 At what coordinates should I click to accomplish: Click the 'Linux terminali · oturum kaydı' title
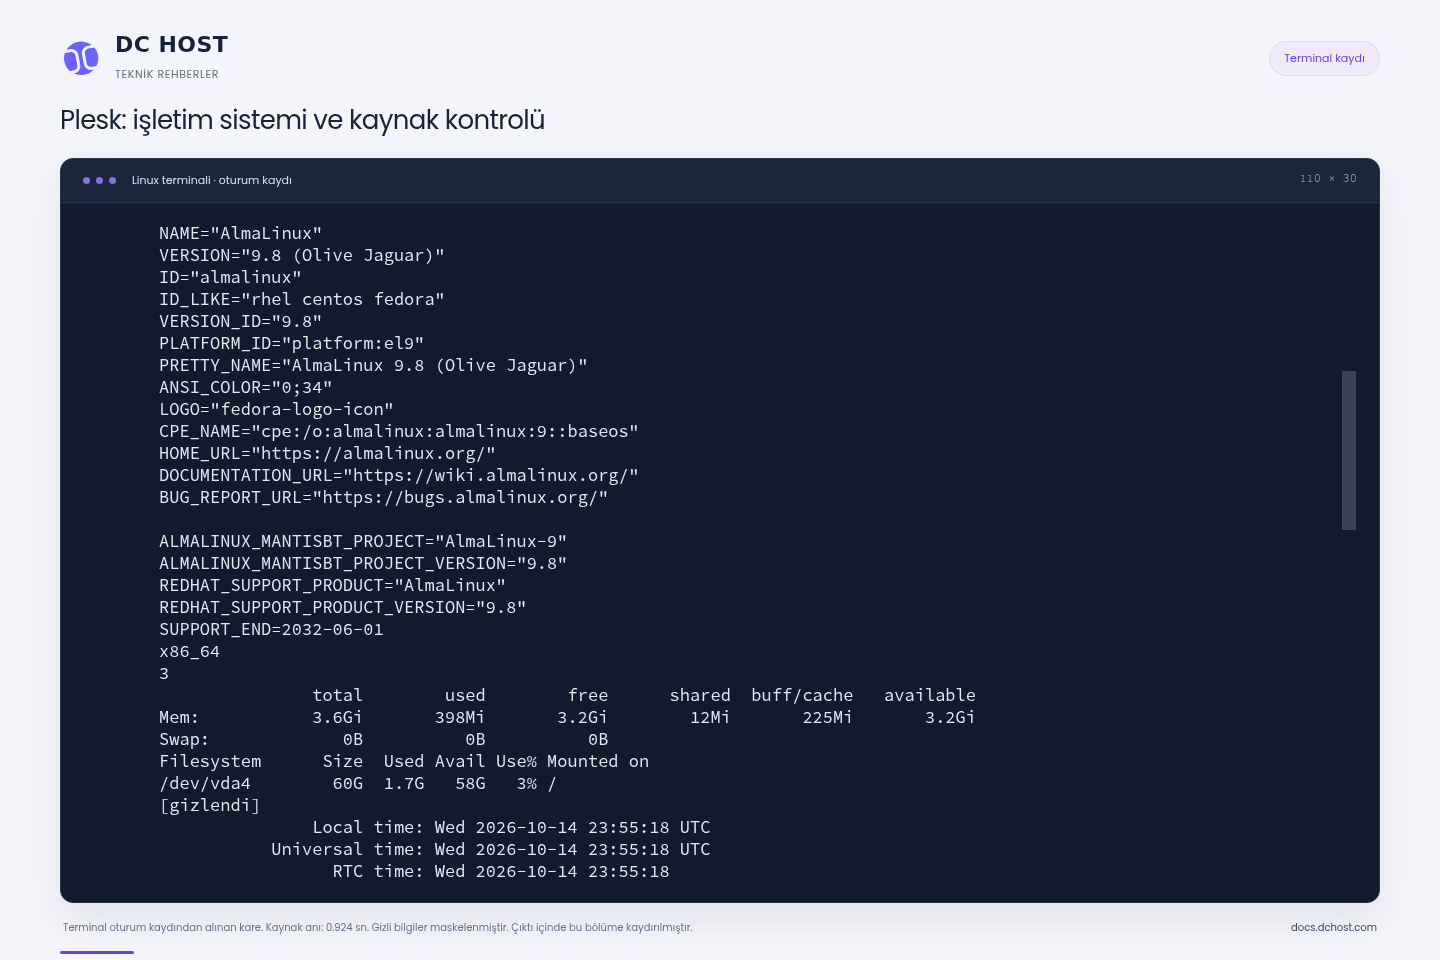tap(212, 180)
